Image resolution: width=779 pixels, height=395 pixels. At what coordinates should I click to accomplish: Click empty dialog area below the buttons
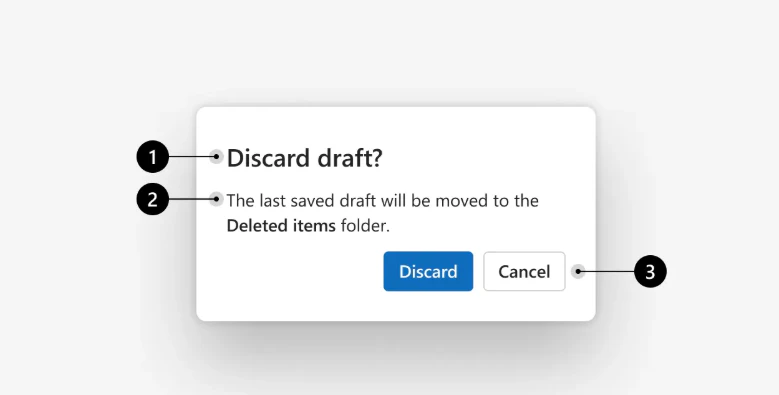(x=395, y=306)
